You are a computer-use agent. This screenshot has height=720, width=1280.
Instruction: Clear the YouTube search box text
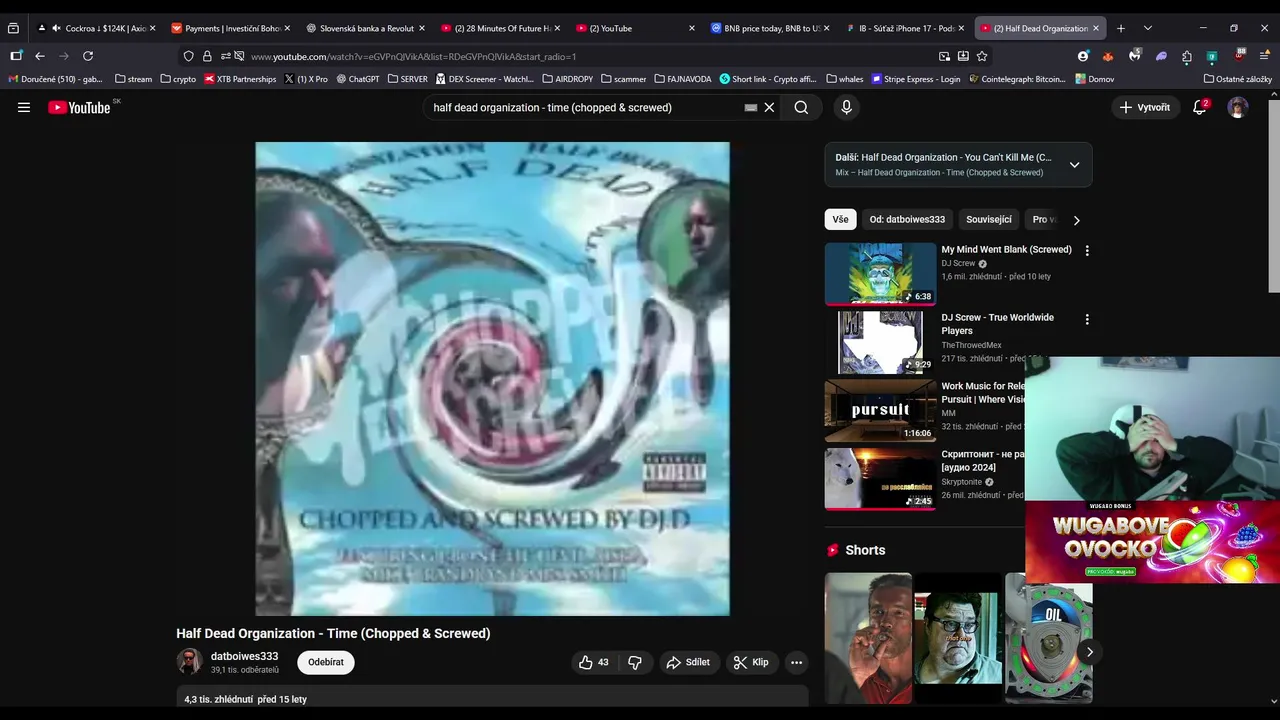pyautogui.click(x=769, y=107)
